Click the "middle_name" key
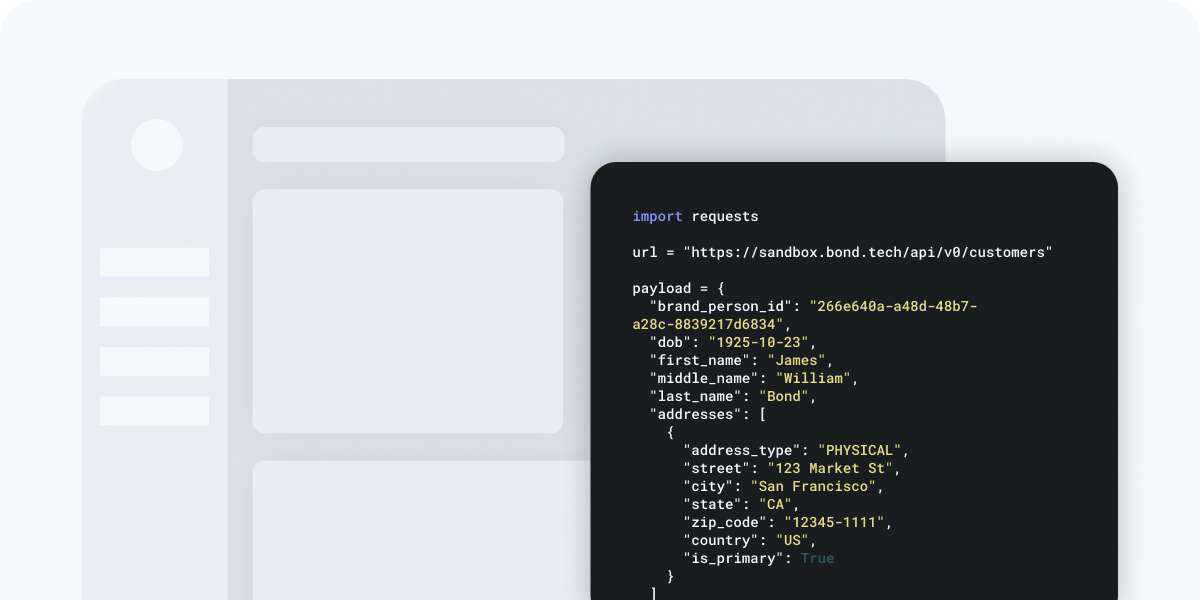This screenshot has width=1200, height=600. (x=704, y=378)
